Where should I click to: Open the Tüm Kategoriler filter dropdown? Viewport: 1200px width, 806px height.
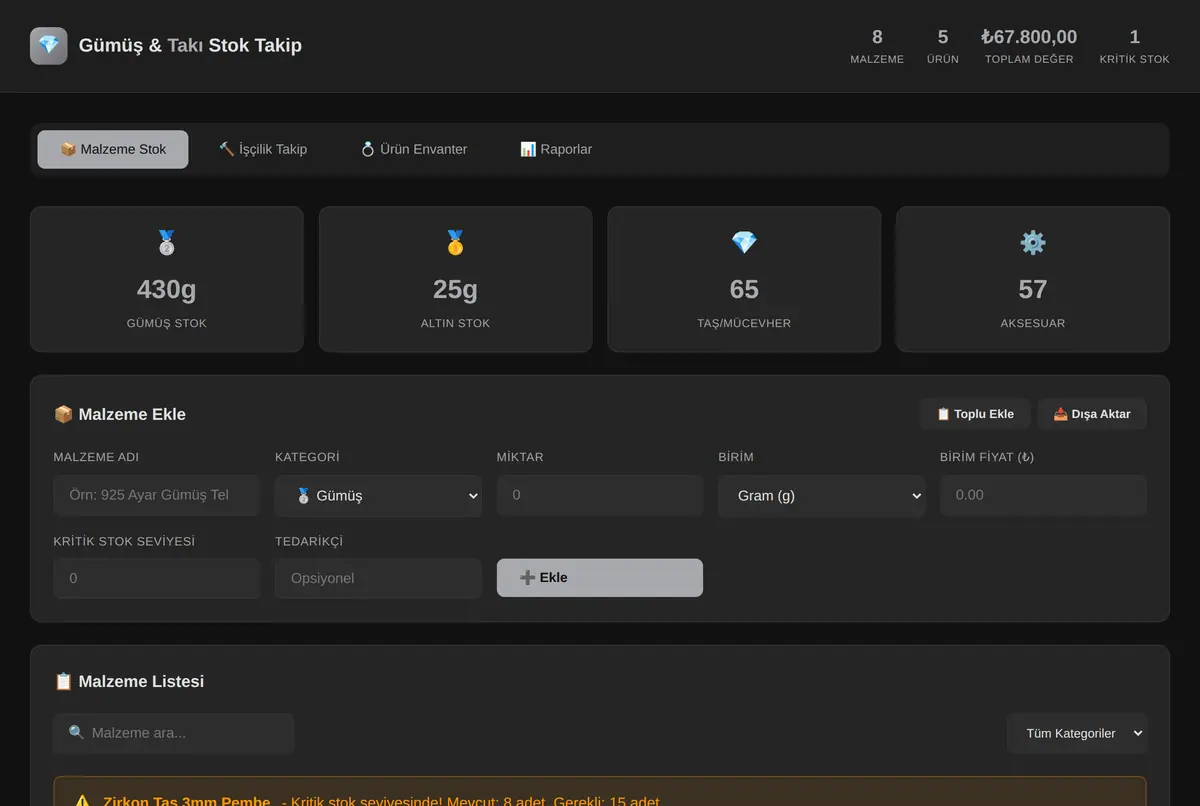click(1077, 733)
